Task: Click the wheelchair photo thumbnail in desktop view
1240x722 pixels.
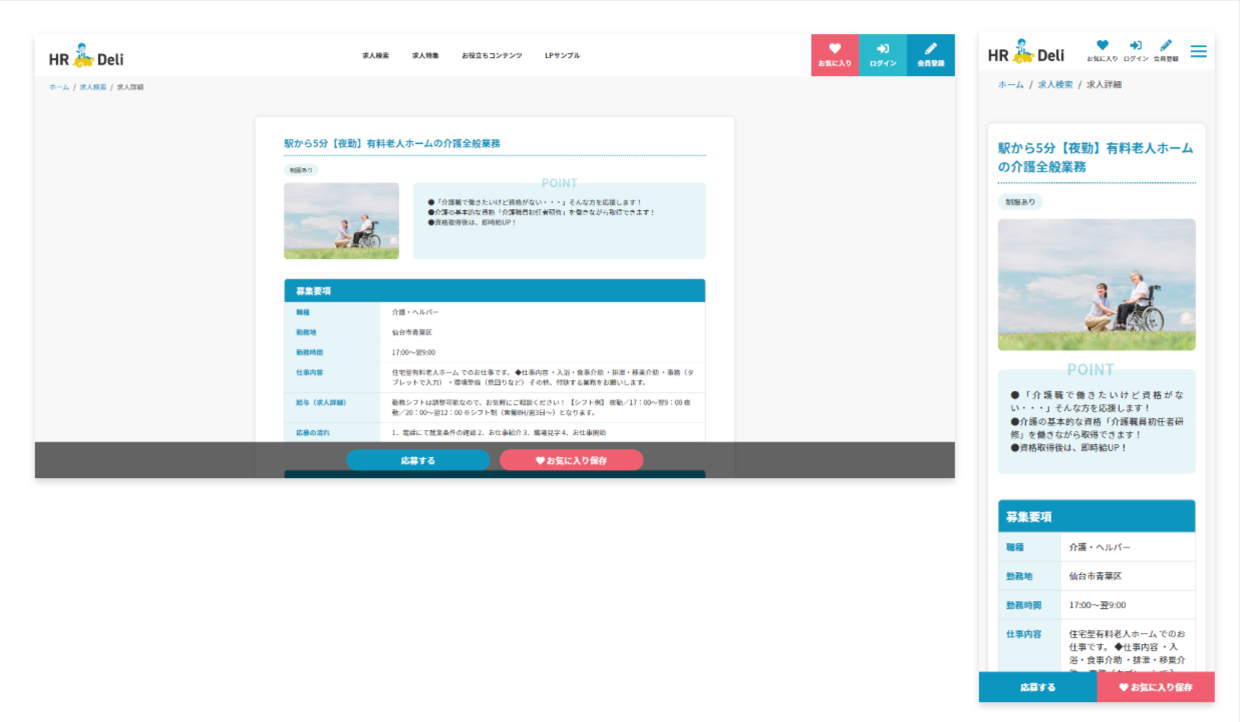Action: (341, 221)
